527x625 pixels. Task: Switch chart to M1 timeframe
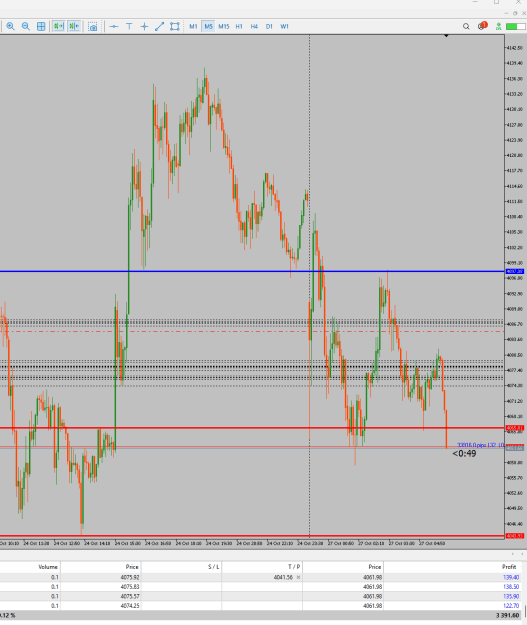tap(193, 27)
